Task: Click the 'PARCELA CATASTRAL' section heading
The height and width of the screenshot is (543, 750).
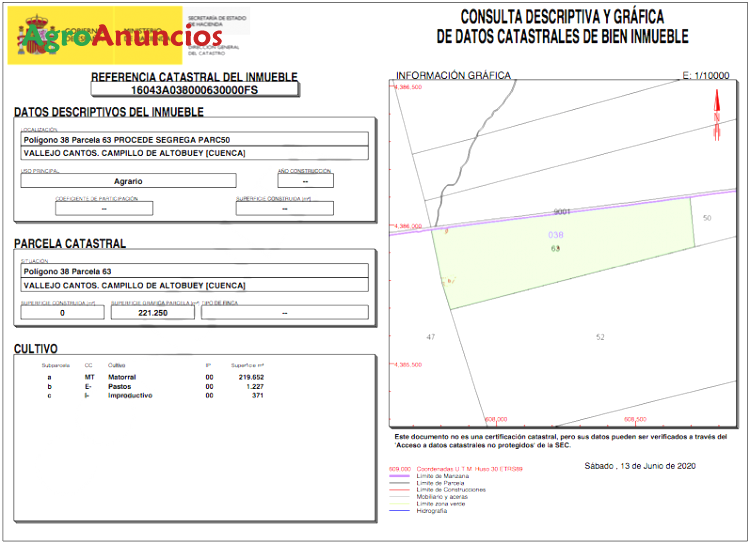Action: (x=70, y=244)
